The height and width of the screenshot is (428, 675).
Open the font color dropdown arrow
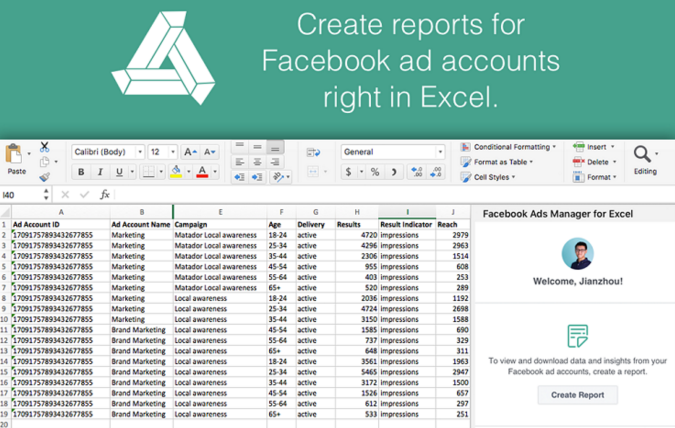coord(215,172)
